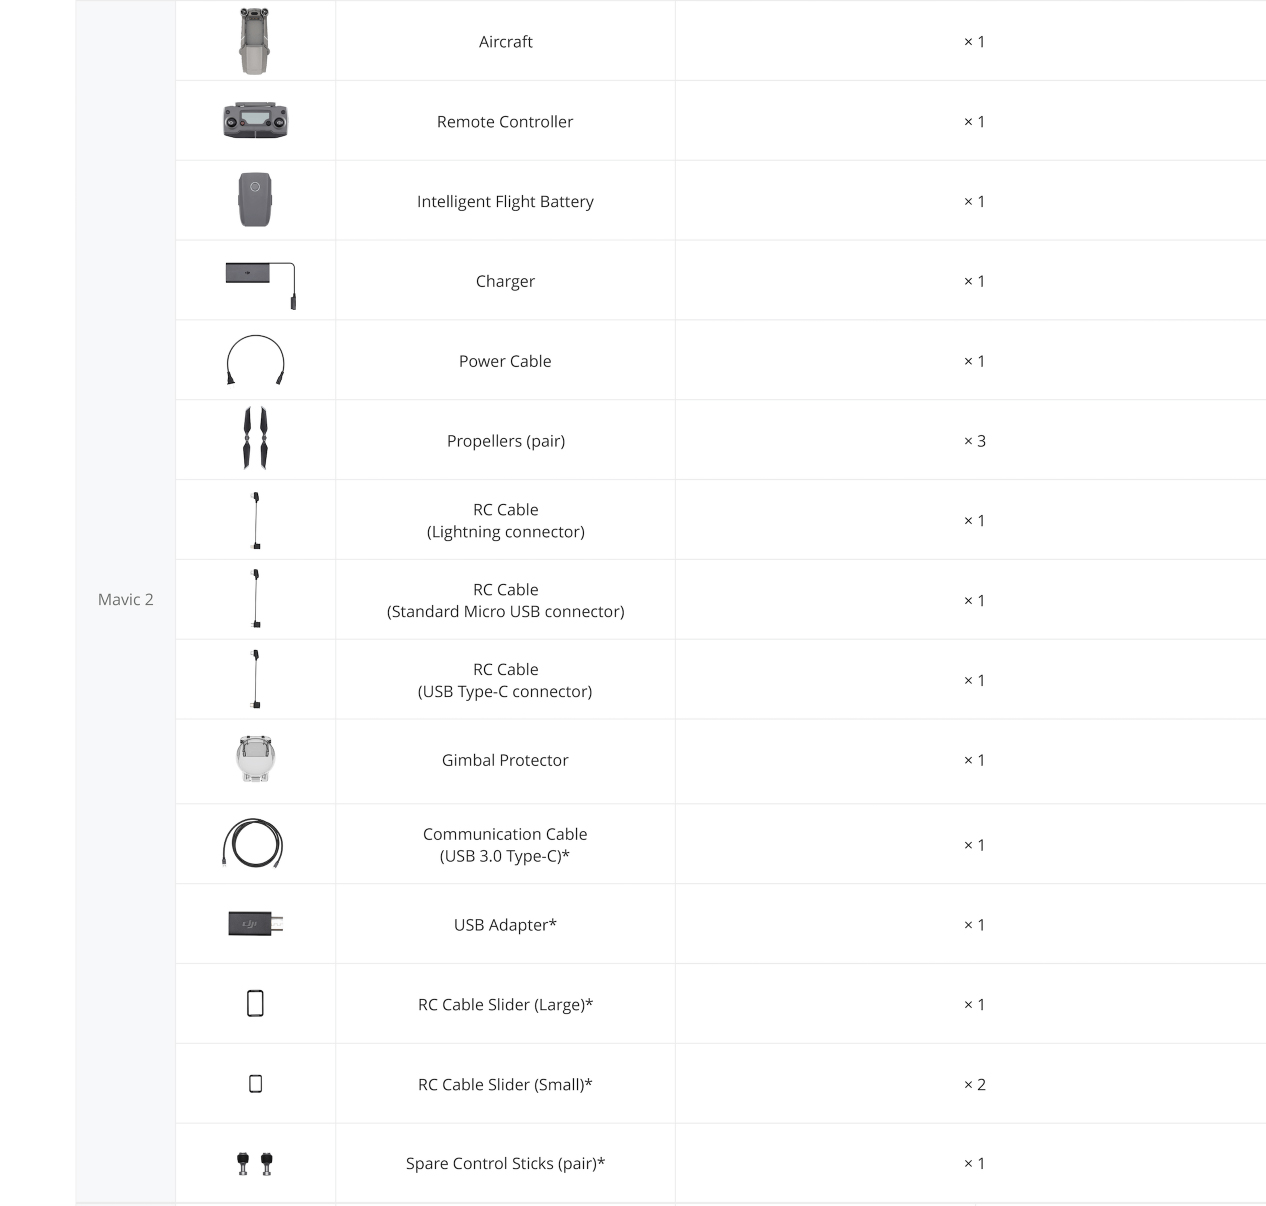Click the Gimbal Protector image
Viewport: 1266px width, 1206px height.
255,759
